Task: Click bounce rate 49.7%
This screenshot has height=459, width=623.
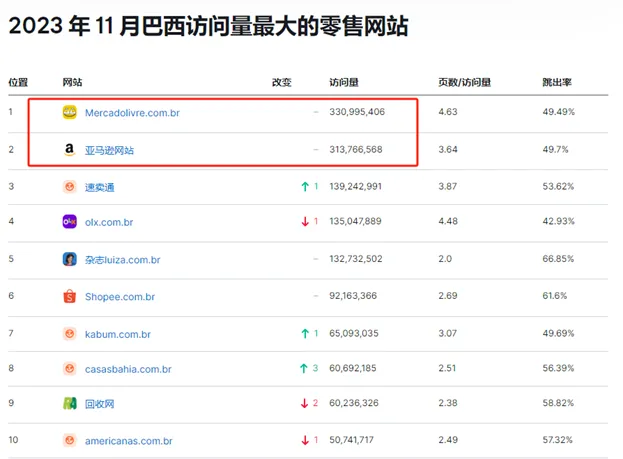Action: (x=555, y=149)
